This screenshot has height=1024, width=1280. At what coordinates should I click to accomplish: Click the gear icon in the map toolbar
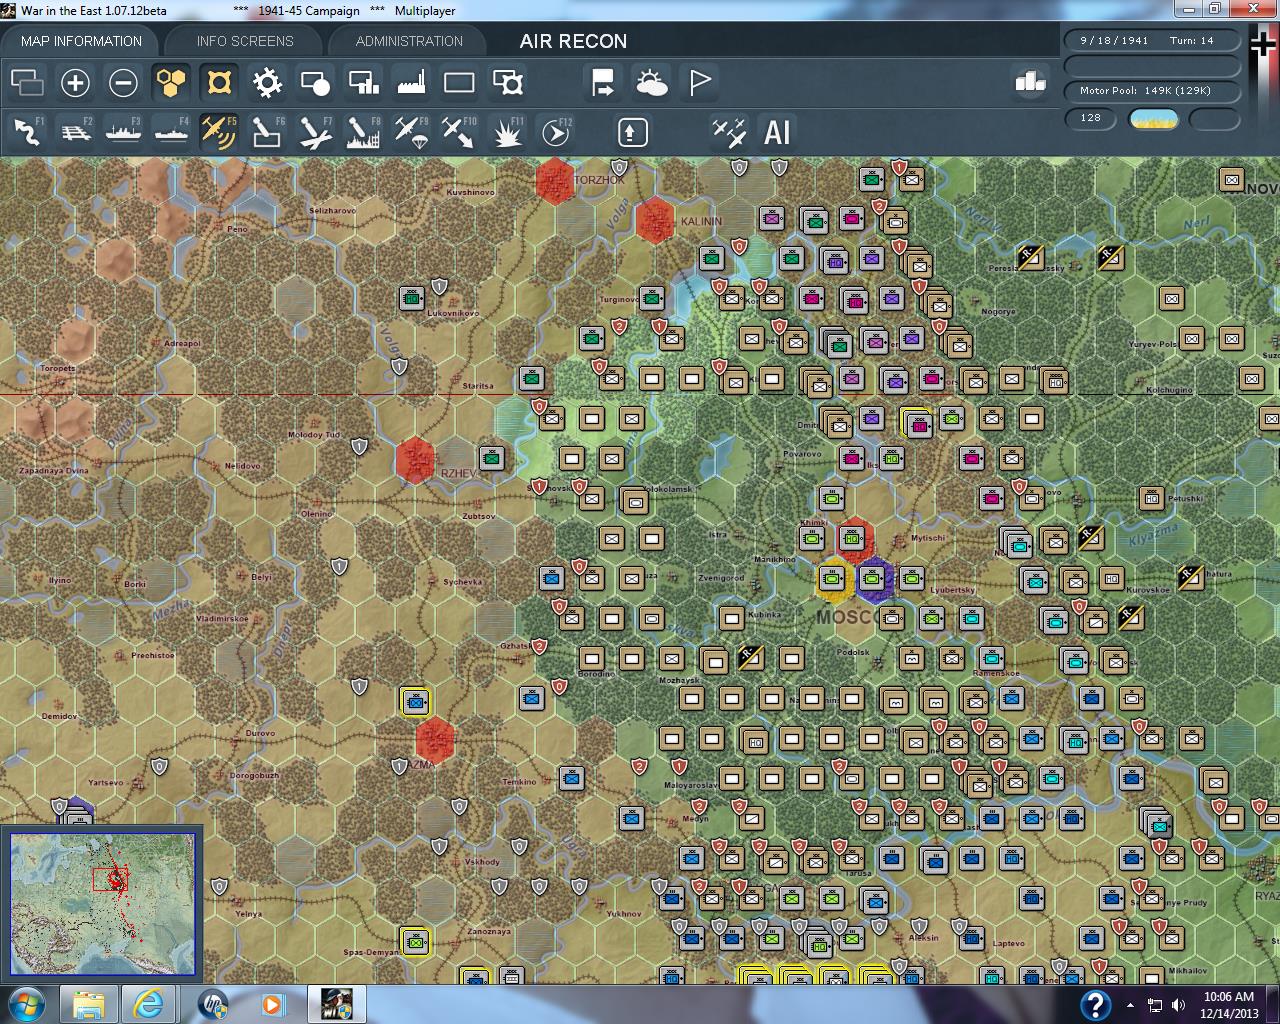[267, 83]
